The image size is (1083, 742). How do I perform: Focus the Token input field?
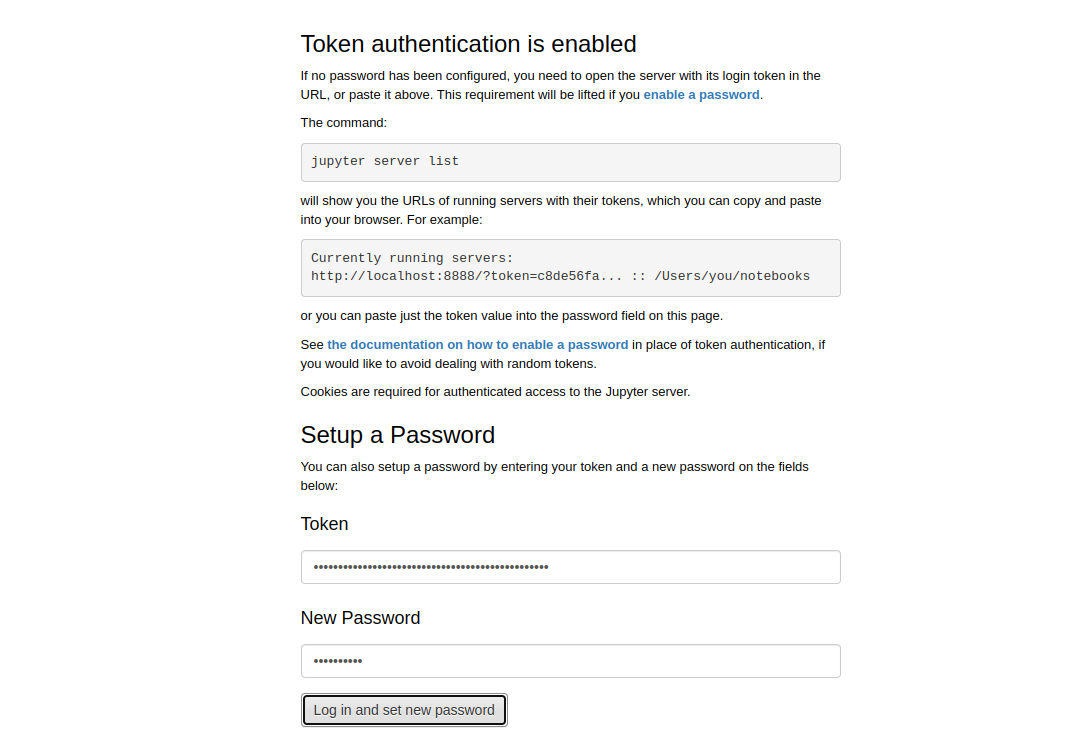(x=570, y=567)
